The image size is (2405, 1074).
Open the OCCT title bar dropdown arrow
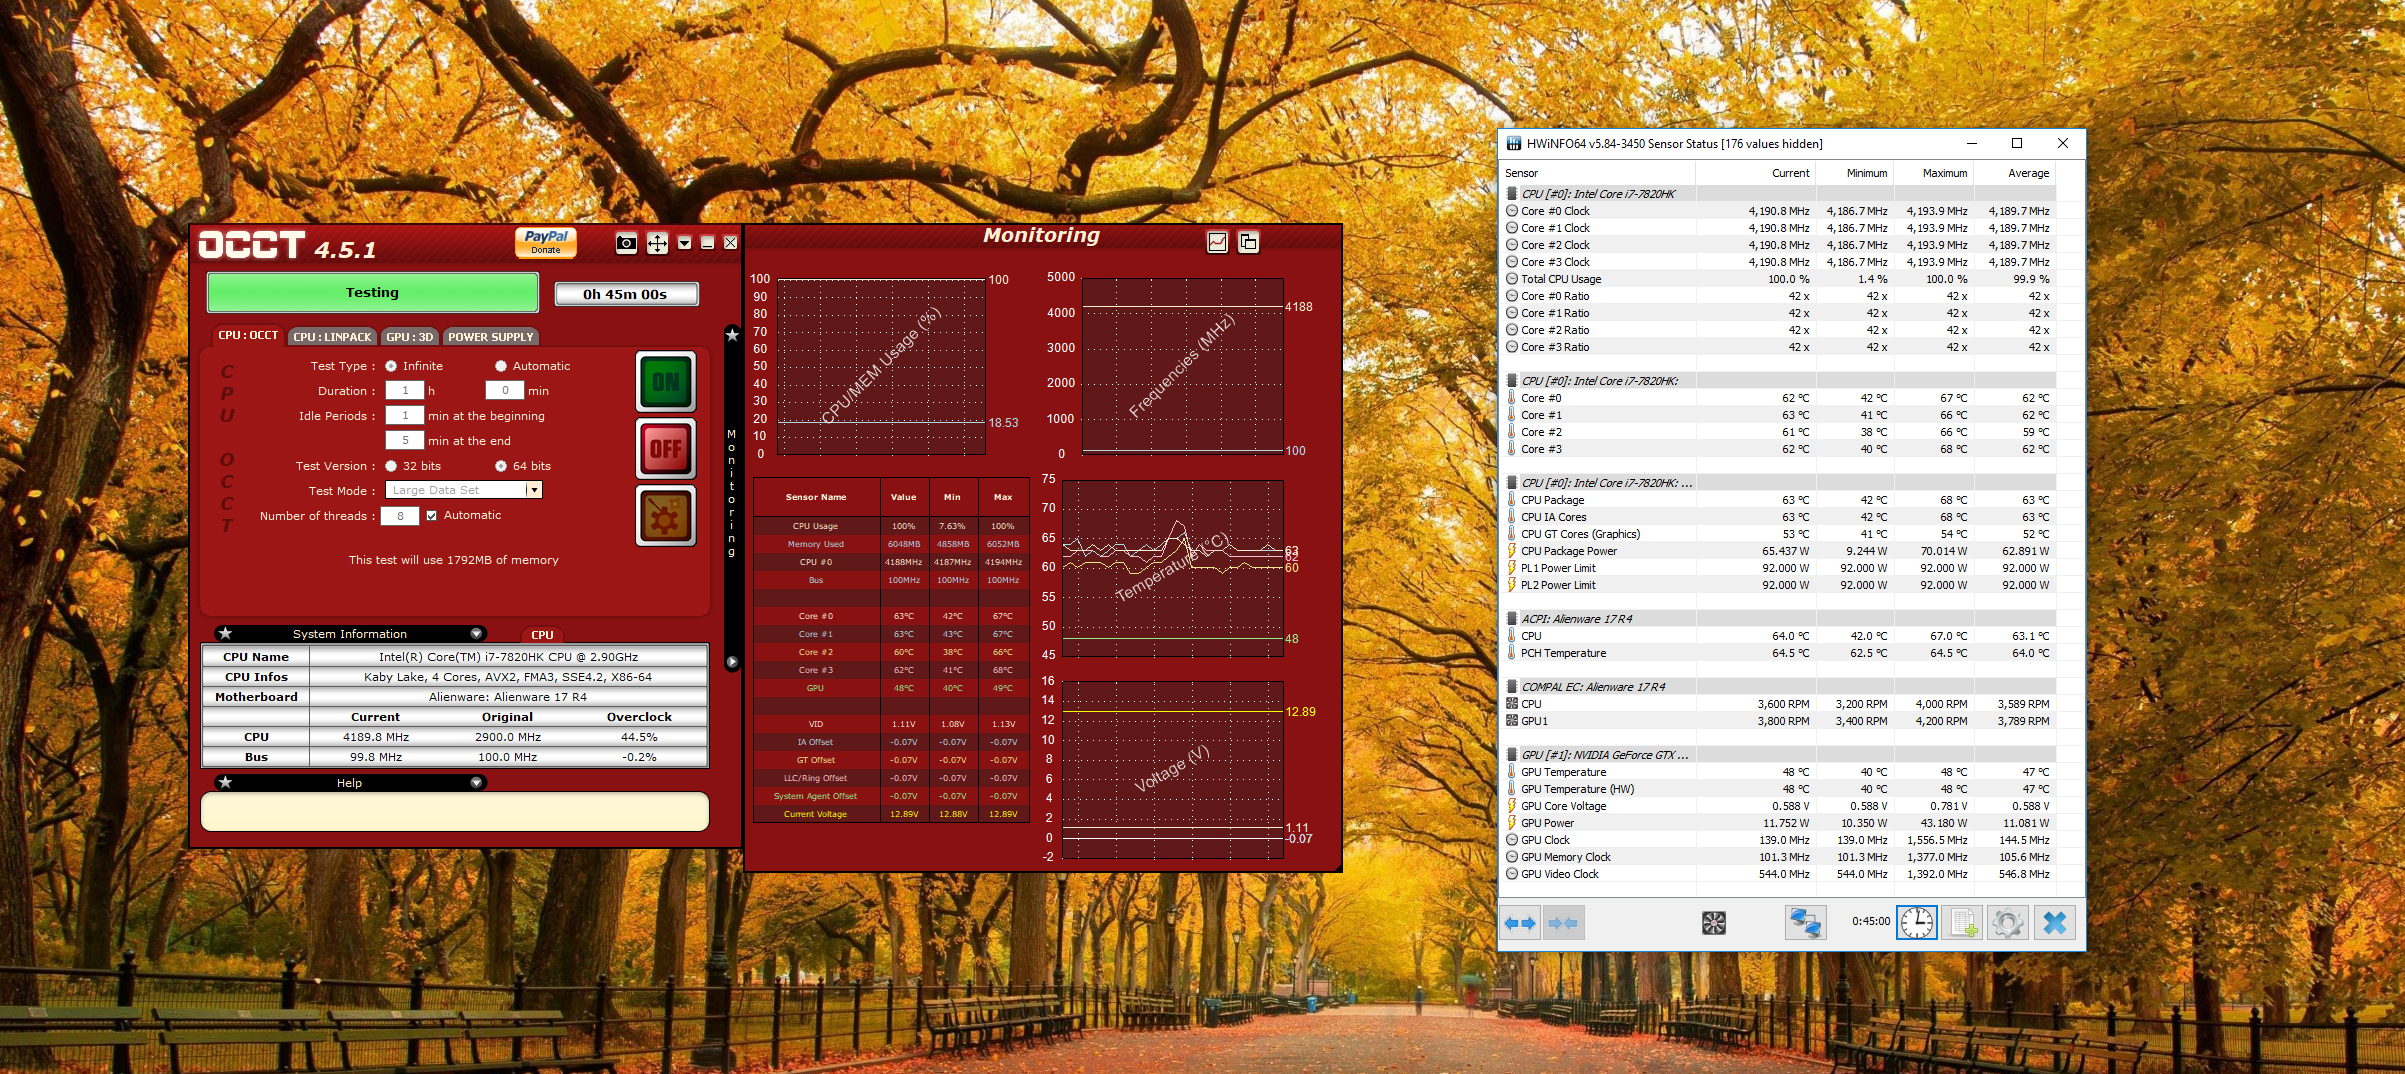(x=685, y=243)
